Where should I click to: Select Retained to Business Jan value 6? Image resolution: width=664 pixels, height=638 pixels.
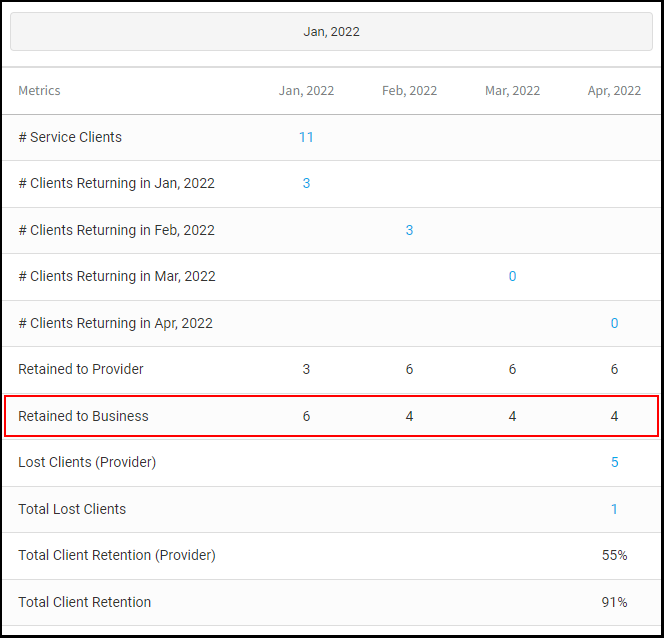(x=306, y=416)
